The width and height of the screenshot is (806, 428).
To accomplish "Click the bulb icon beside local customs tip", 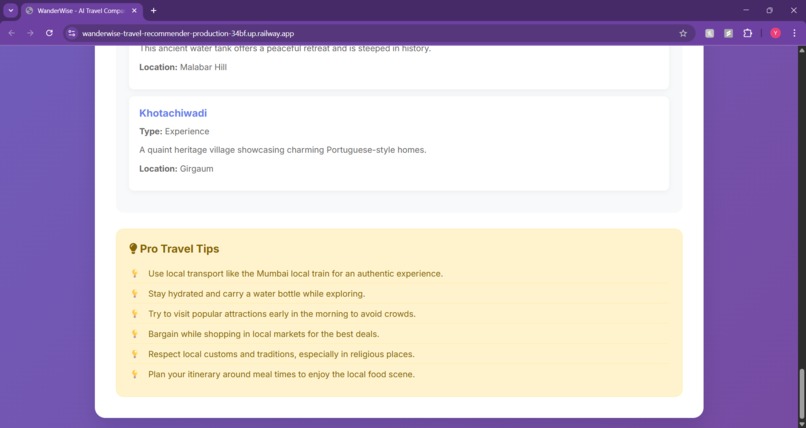I will [135, 354].
